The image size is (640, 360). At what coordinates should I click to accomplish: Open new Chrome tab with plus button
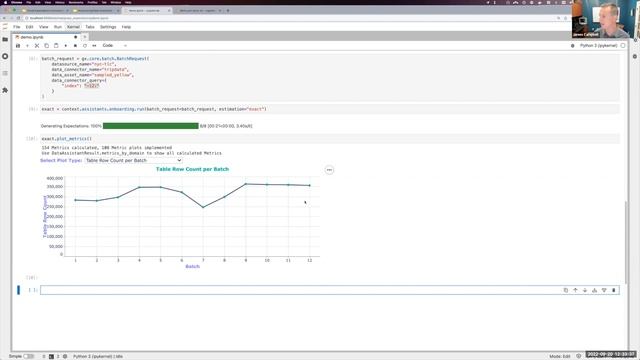[x=228, y=11]
